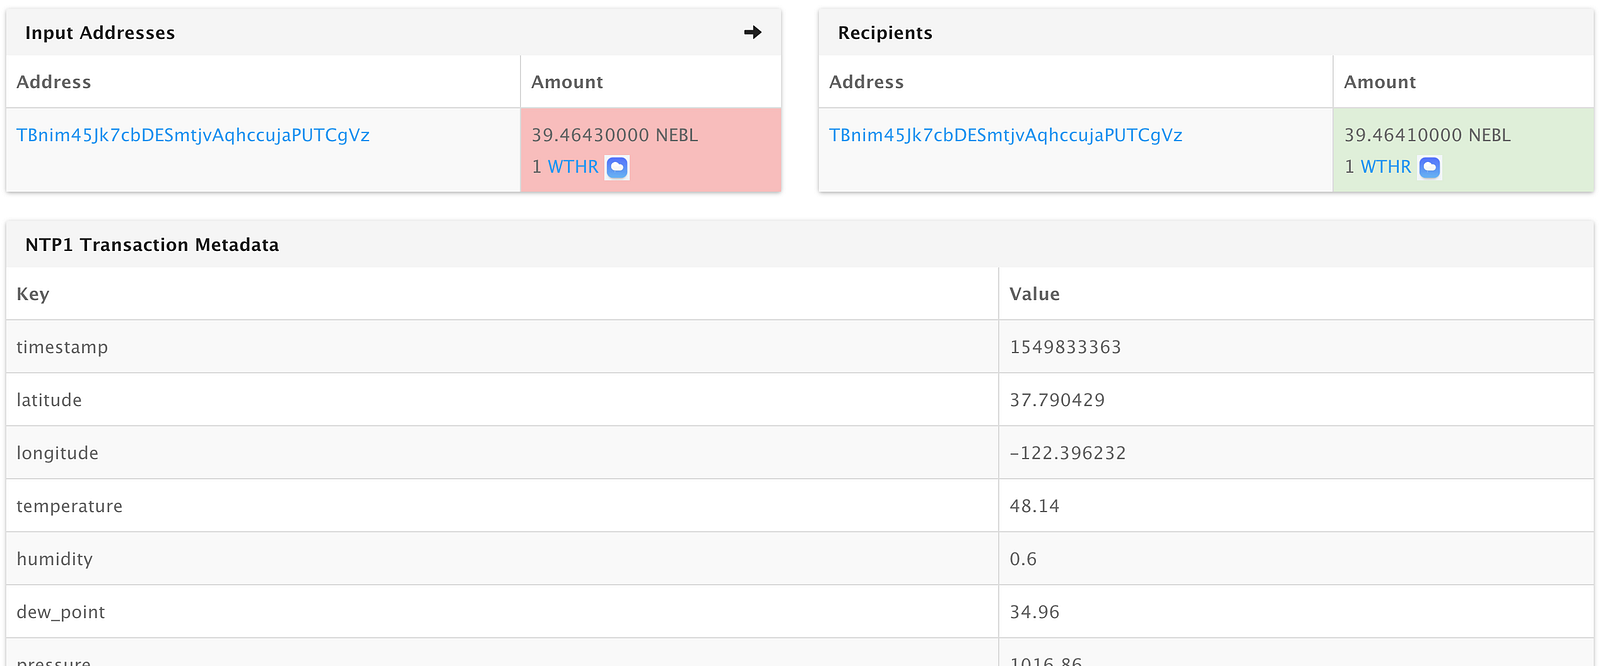Click the arrow icon in Input Addresses header
The image size is (1600, 666).
pyautogui.click(x=753, y=32)
